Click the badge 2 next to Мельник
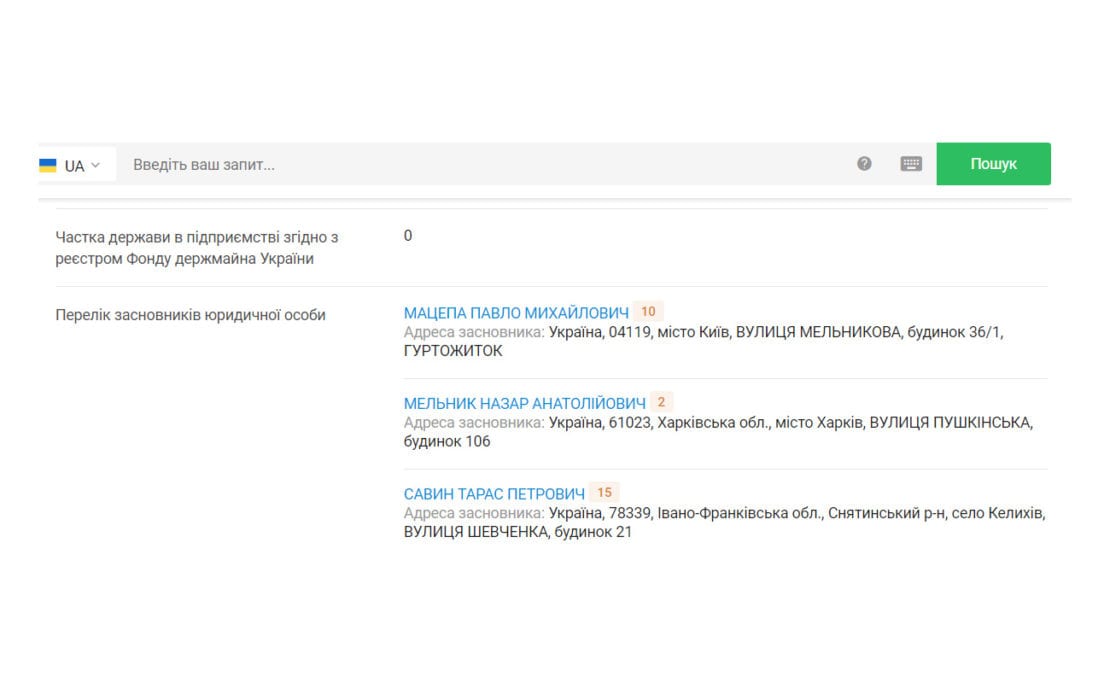 tap(661, 402)
